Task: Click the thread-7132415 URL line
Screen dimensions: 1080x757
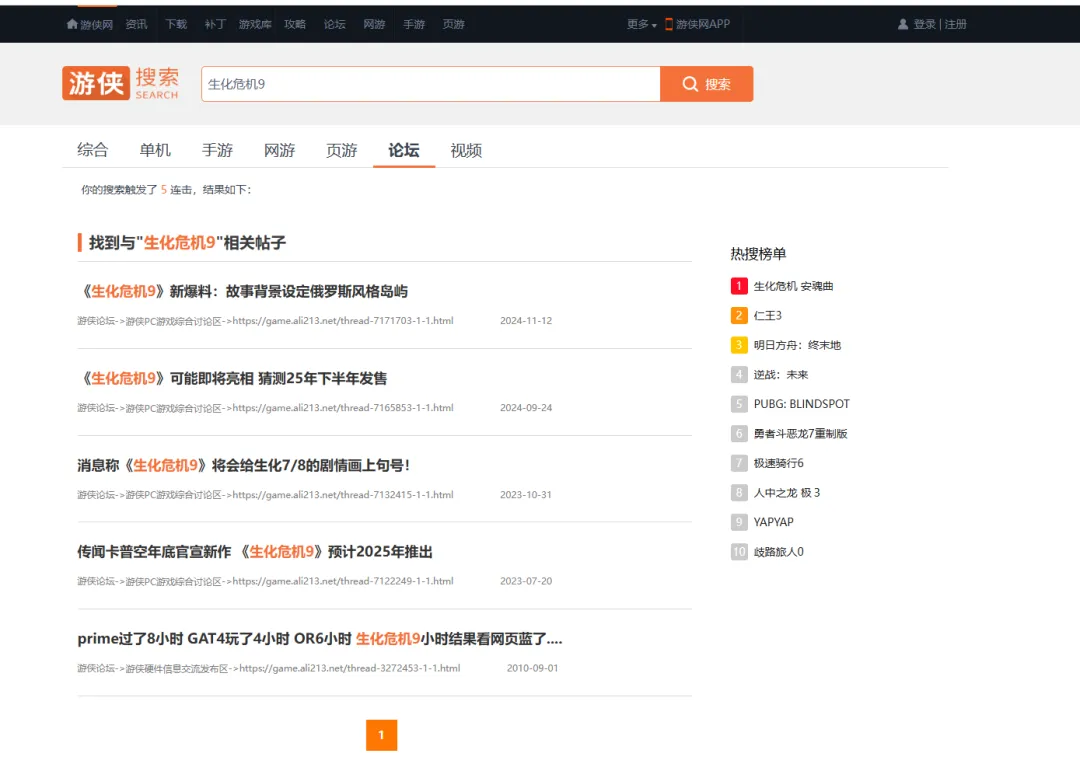Action: tap(265, 495)
